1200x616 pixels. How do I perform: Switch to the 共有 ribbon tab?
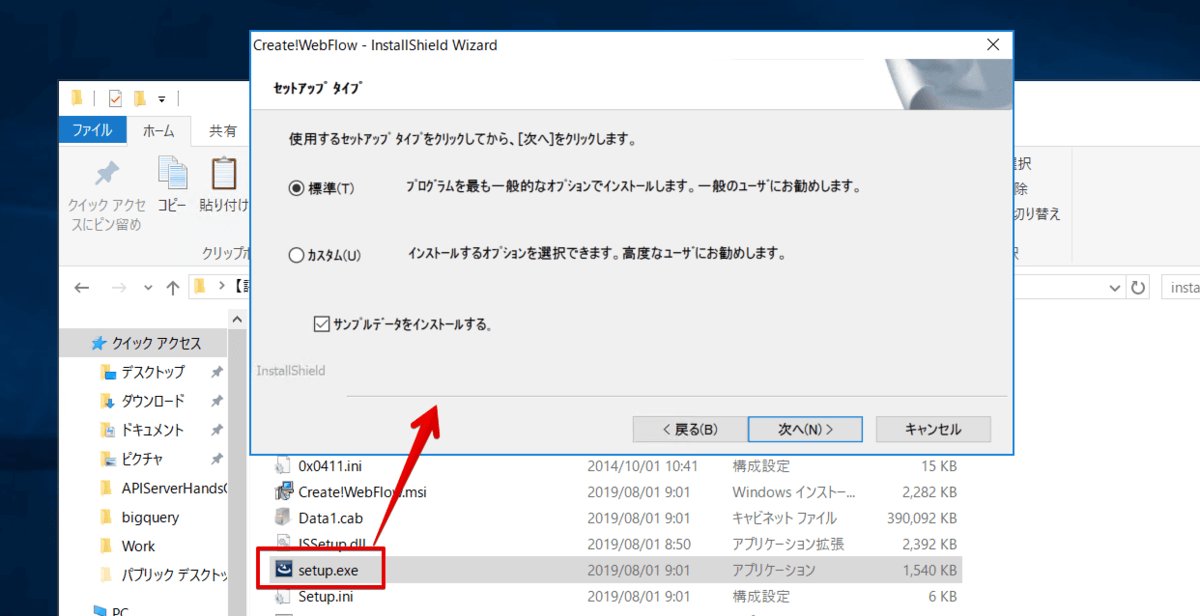click(x=222, y=131)
